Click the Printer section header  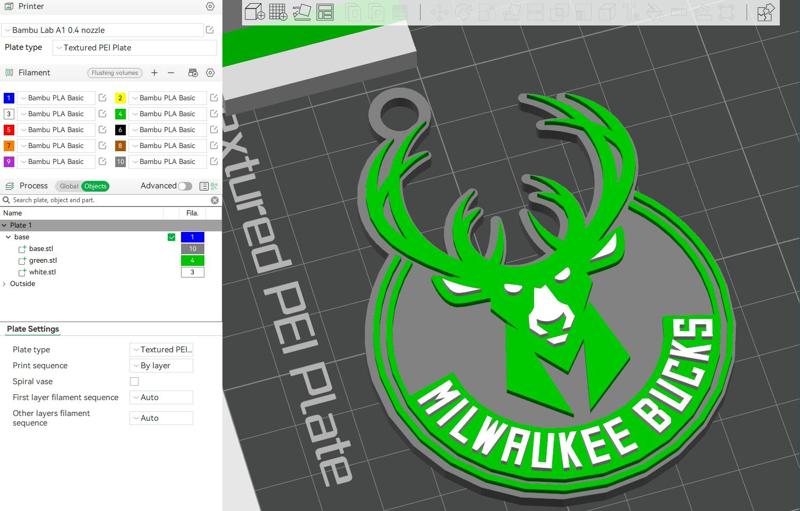pos(31,6)
